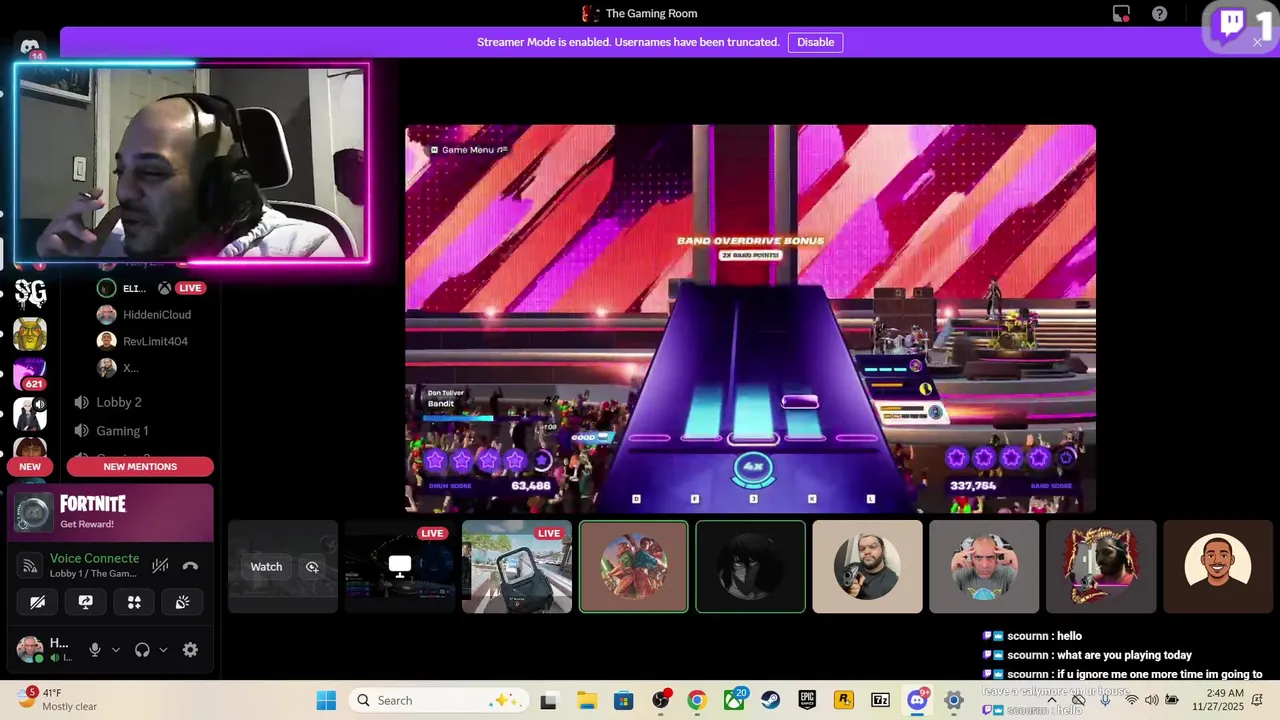The width and height of the screenshot is (1280, 720).
Task: Open Discord user settings gear
Action: [x=190, y=650]
